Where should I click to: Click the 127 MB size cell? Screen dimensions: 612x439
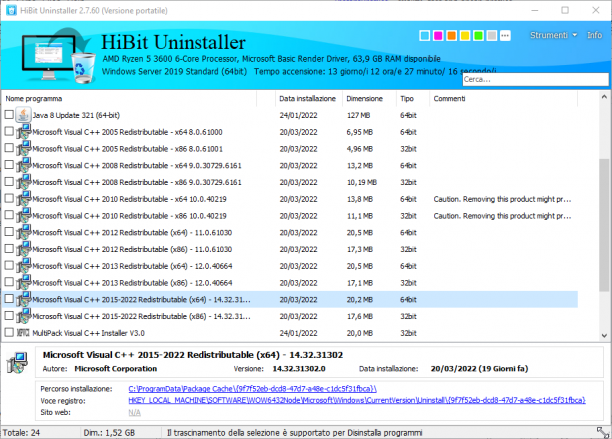click(x=358, y=115)
